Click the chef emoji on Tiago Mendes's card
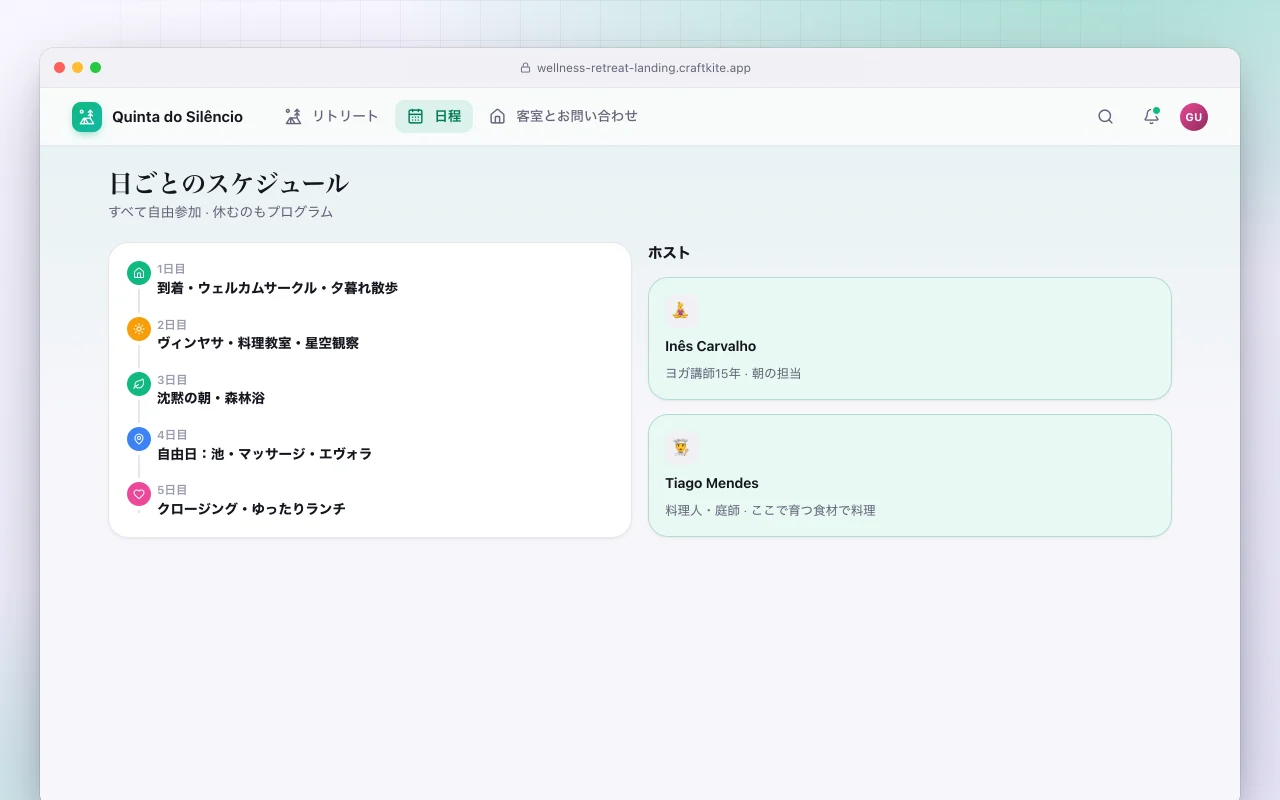The width and height of the screenshot is (1280, 800). (681, 447)
